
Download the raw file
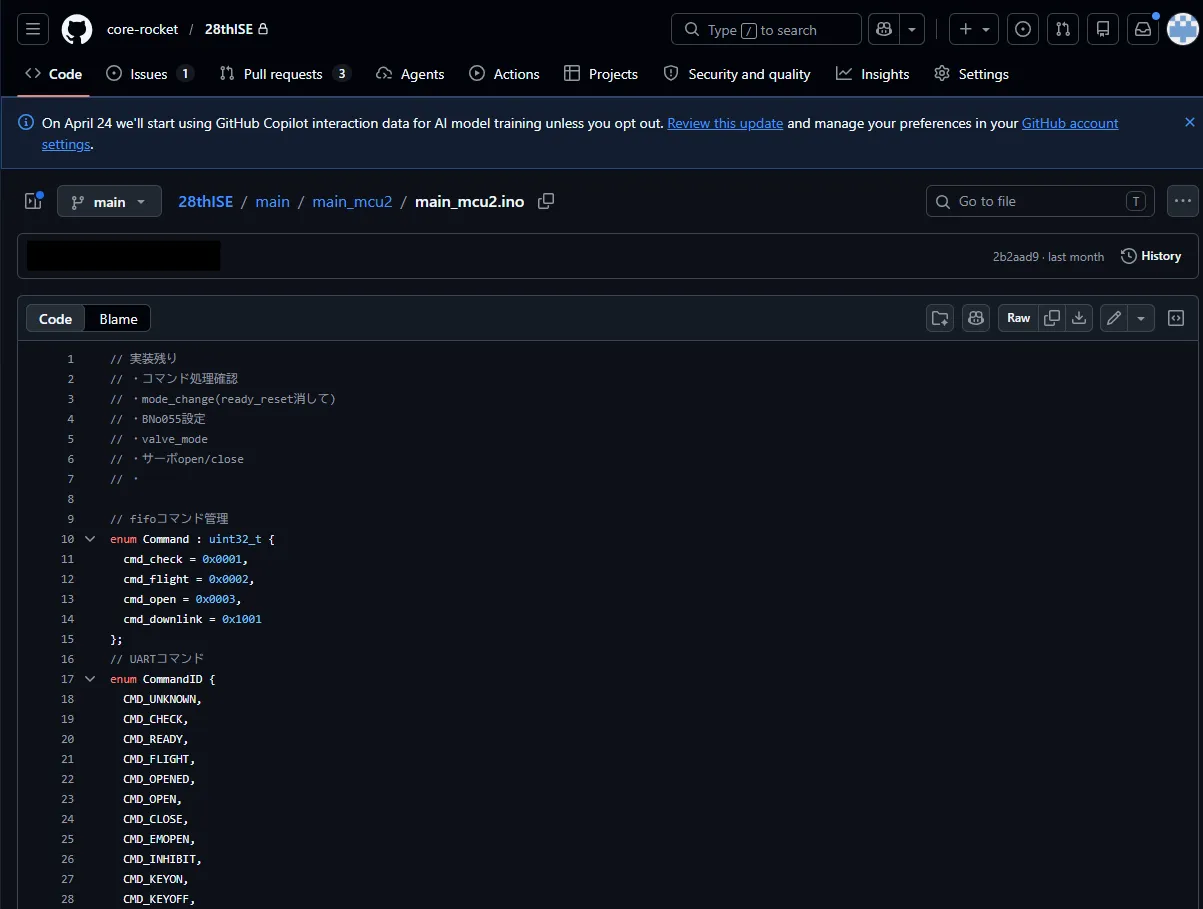point(1078,318)
